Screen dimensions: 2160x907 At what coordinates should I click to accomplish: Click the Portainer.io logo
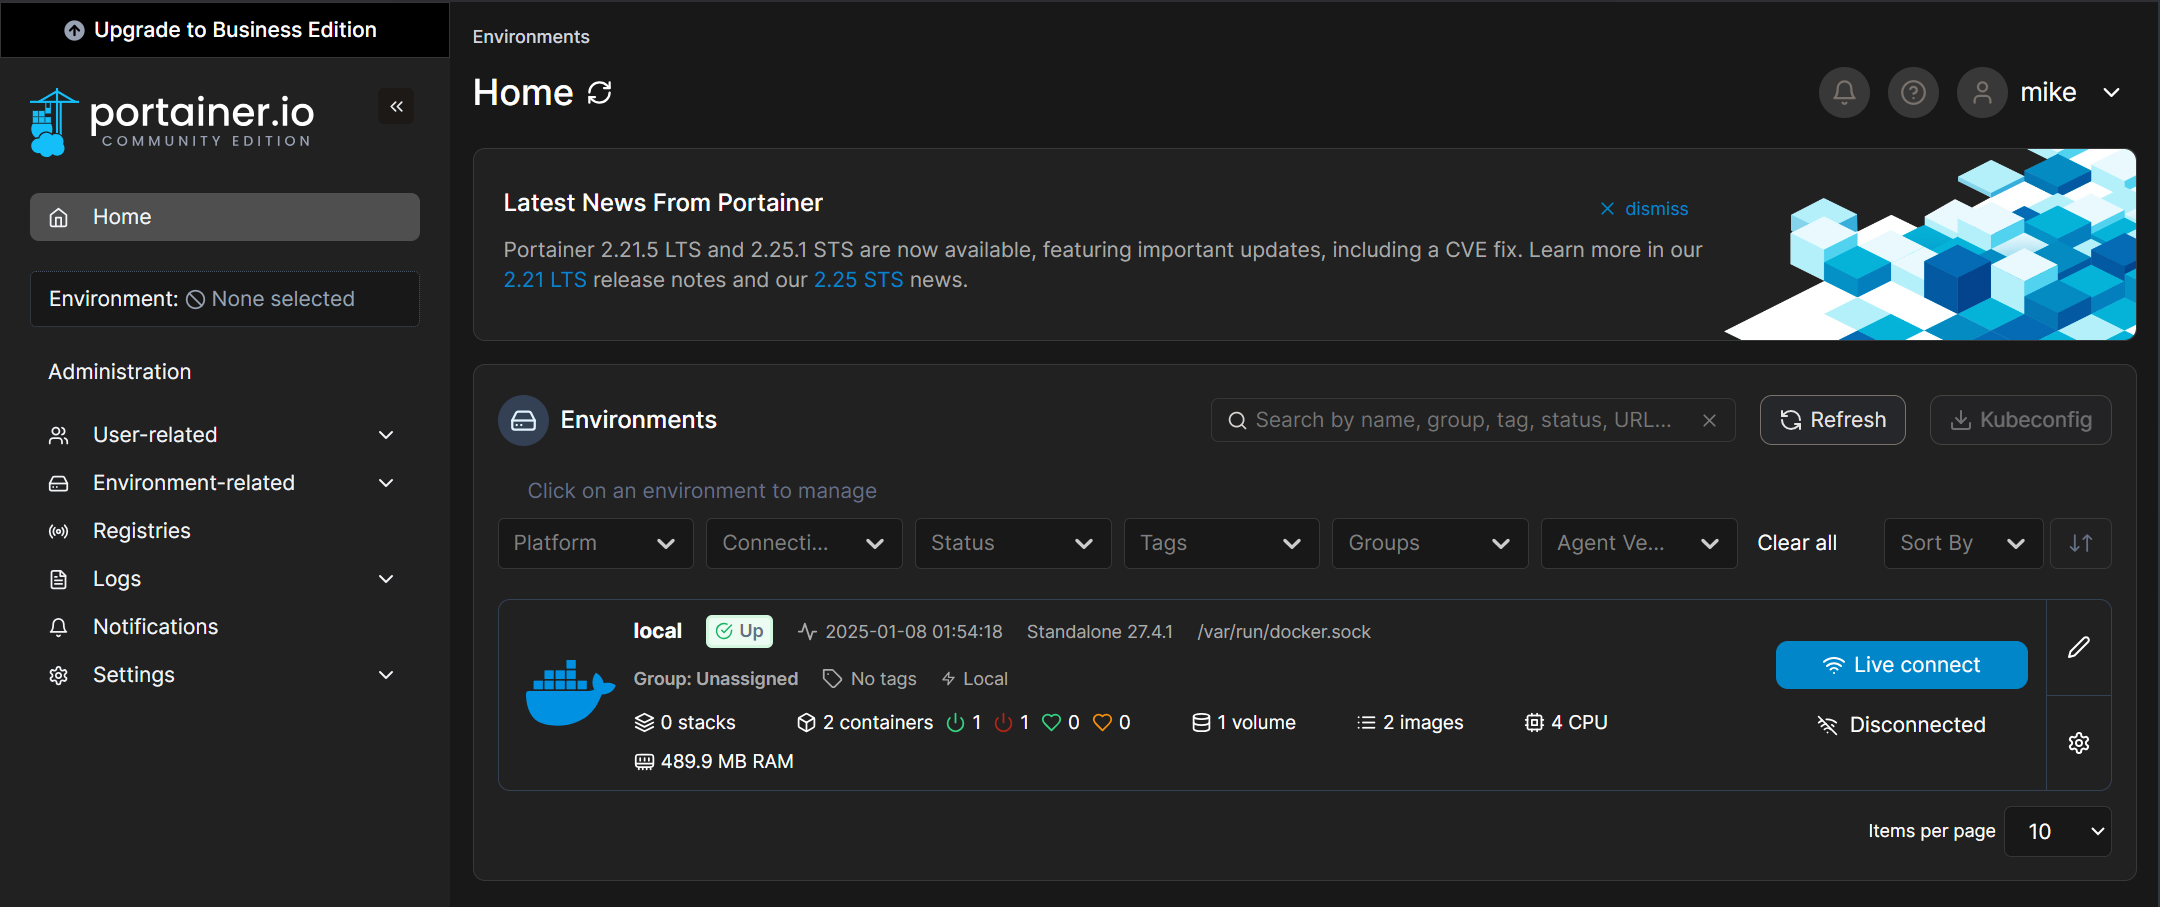pyautogui.click(x=172, y=122)
